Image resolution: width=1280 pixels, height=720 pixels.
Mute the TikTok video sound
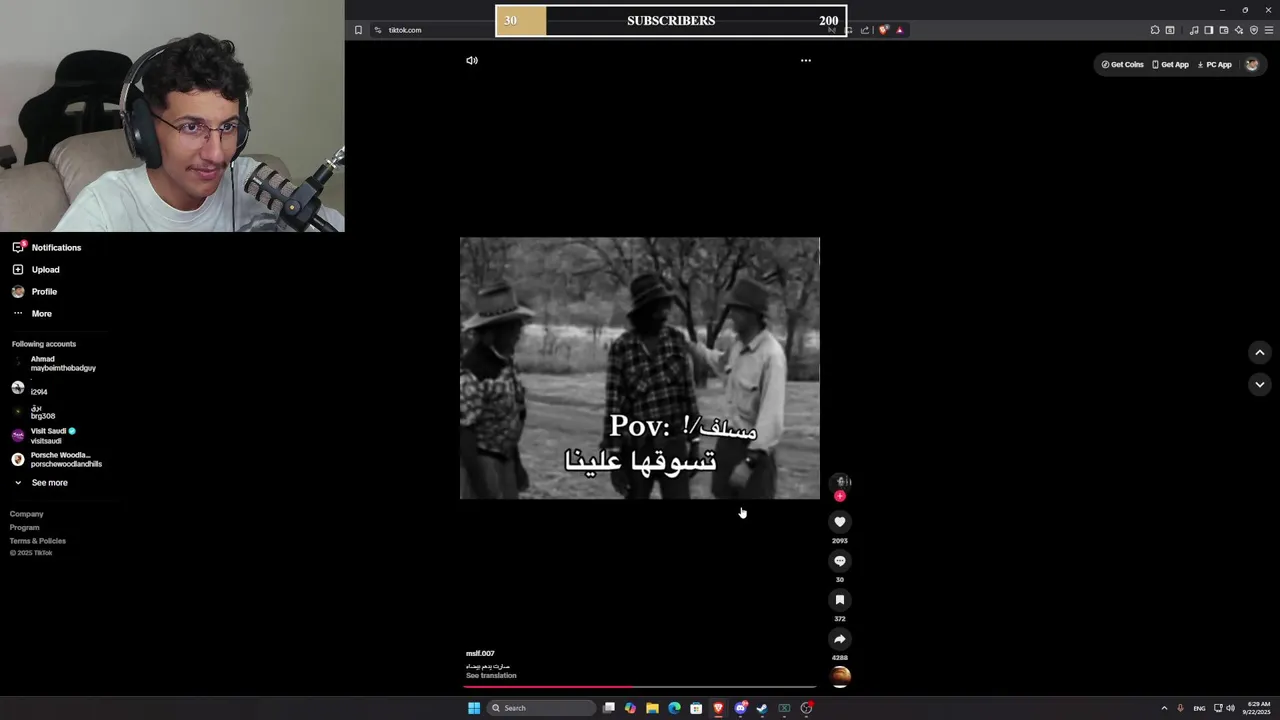pos(472,60)
